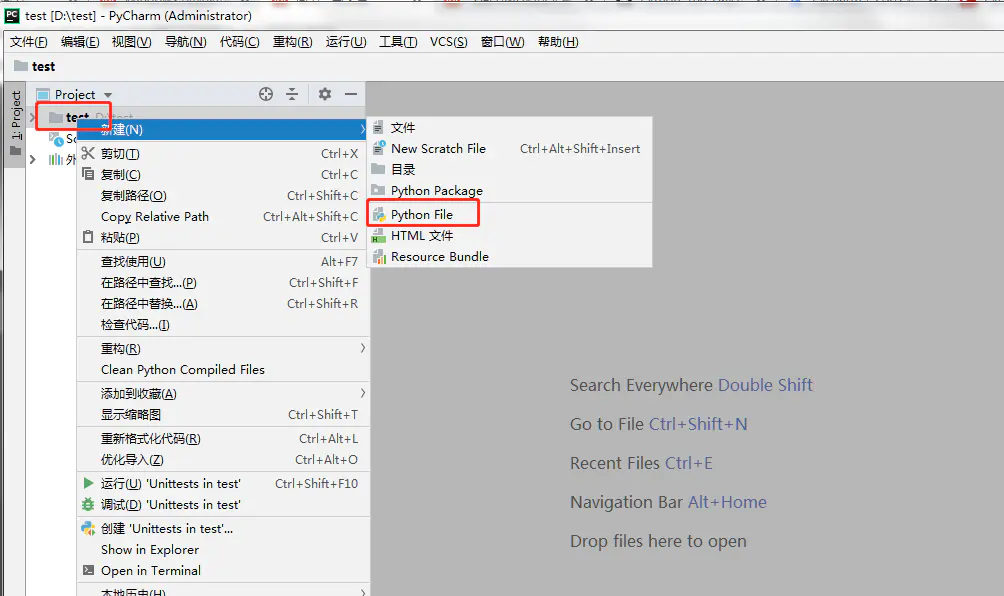The width and height of the screenshot is (1004, 596).
Task: Expand the external libraries tree node
Action: pyautogui.click(x=33, y=159)
